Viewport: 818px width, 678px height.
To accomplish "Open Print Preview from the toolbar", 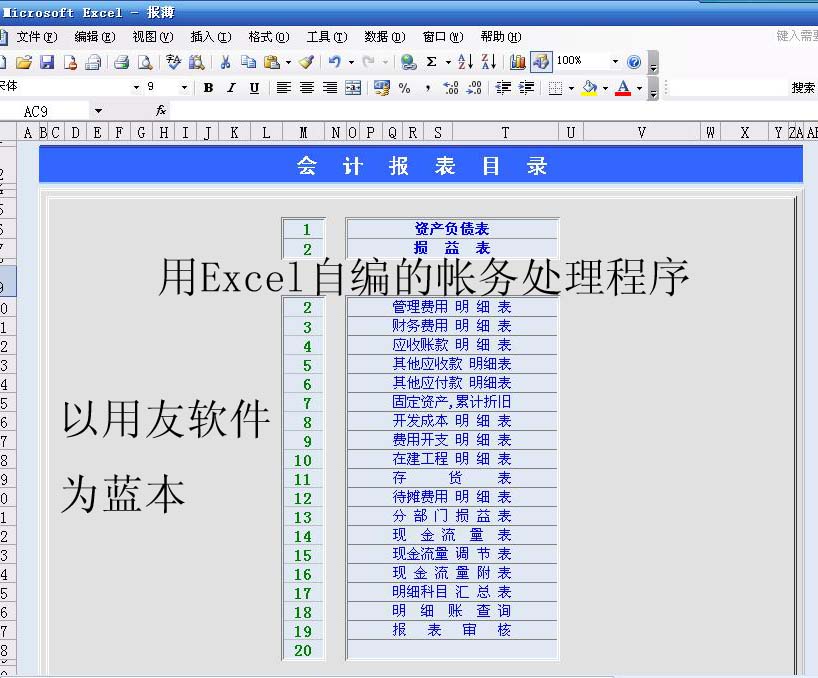I will (x=145, y=62).
